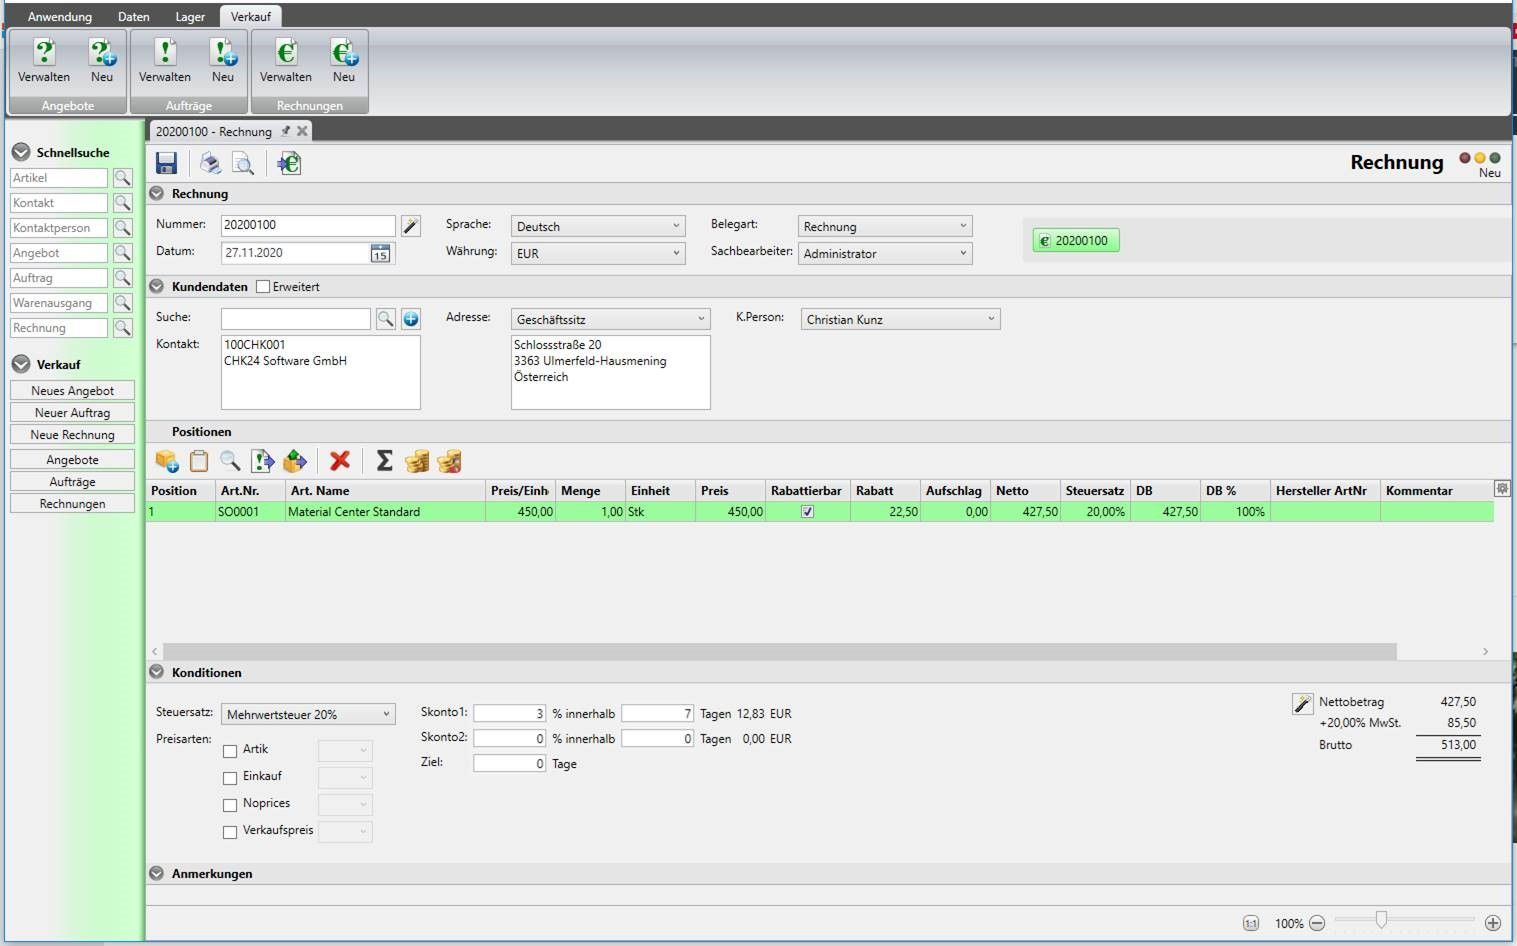Uncheck Rabattierbar for Material Center Standard
The width and height of the screenshot is (1517, 946).
pyautogui.click(x=807, y=512)
